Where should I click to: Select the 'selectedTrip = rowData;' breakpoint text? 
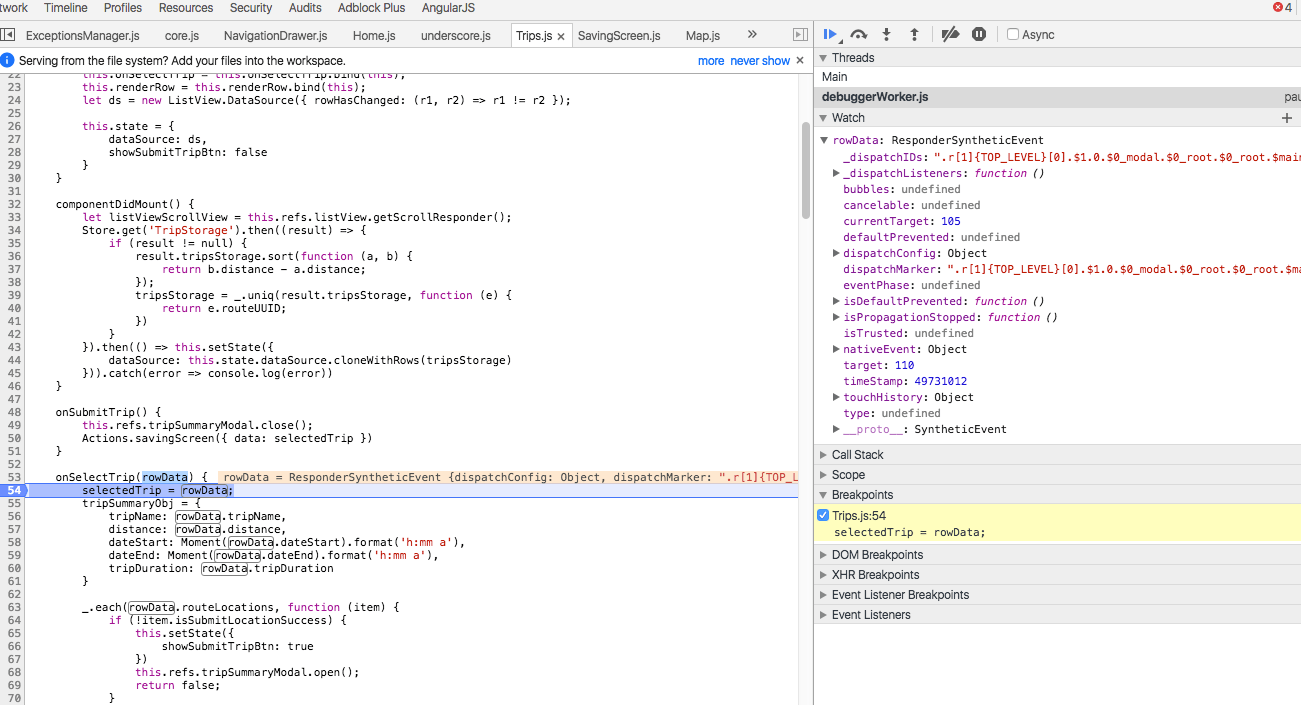[x=909, y=532]
